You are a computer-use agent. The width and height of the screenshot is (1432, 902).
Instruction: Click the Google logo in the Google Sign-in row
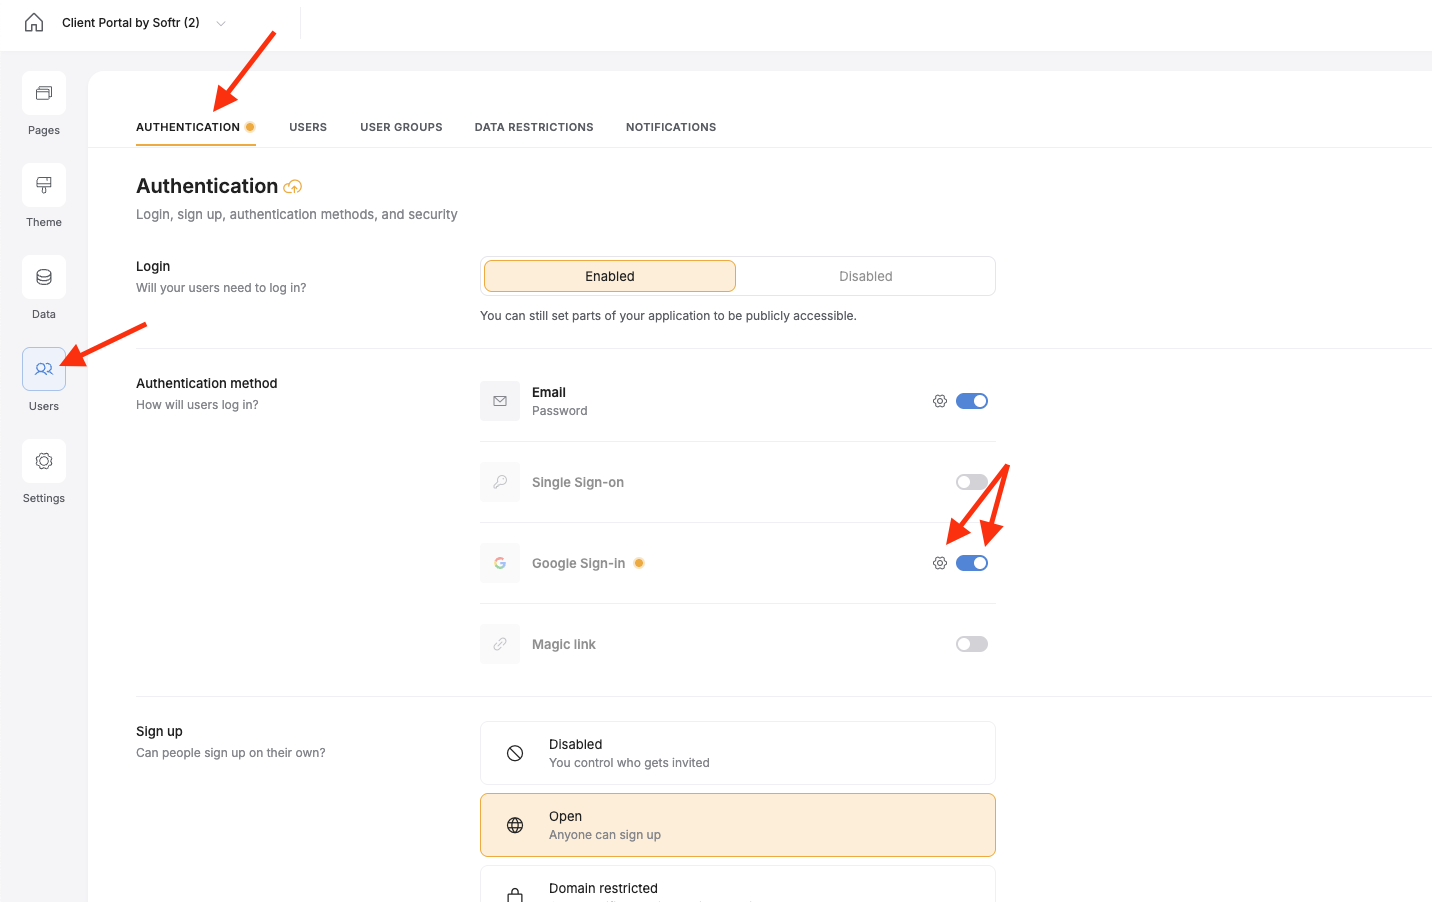pos(499,562)
